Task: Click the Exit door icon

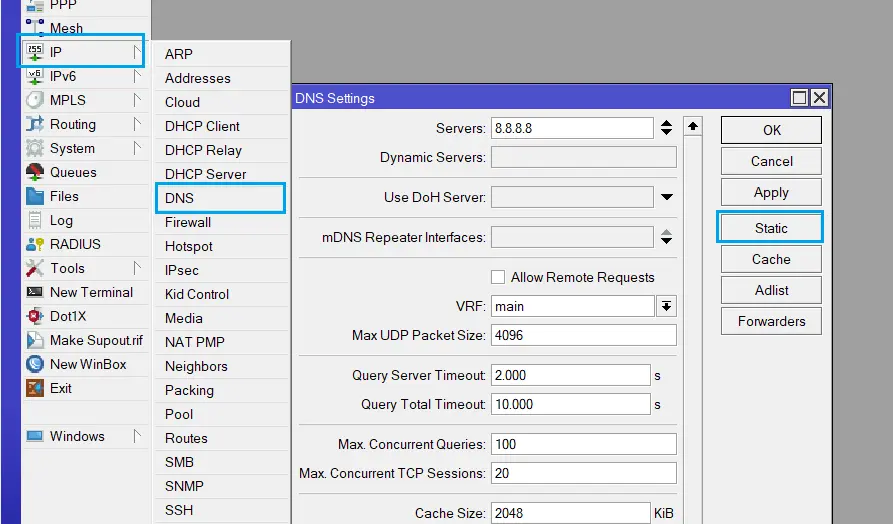Action: point(35,388)
